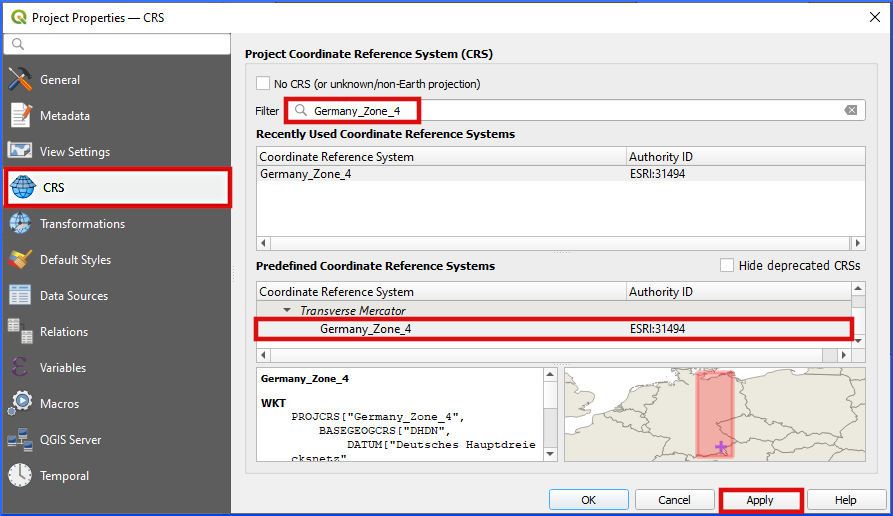Toggle Hide deprecated CRSs checkbox

(x=727, y=265)
